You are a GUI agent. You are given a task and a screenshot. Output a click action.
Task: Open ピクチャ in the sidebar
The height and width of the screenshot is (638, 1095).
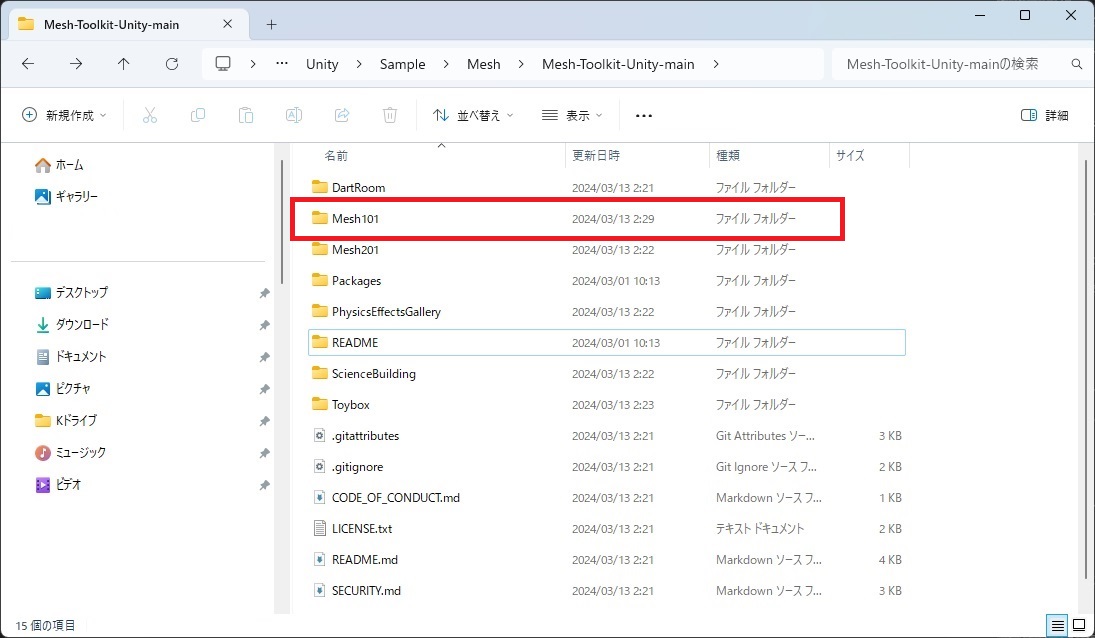click(63, 389)
